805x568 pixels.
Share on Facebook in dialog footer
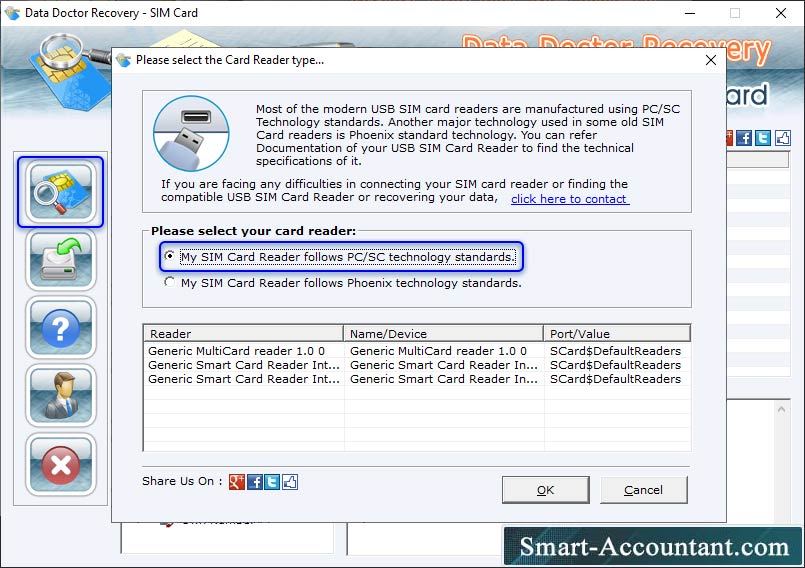[x=255, y=482]
